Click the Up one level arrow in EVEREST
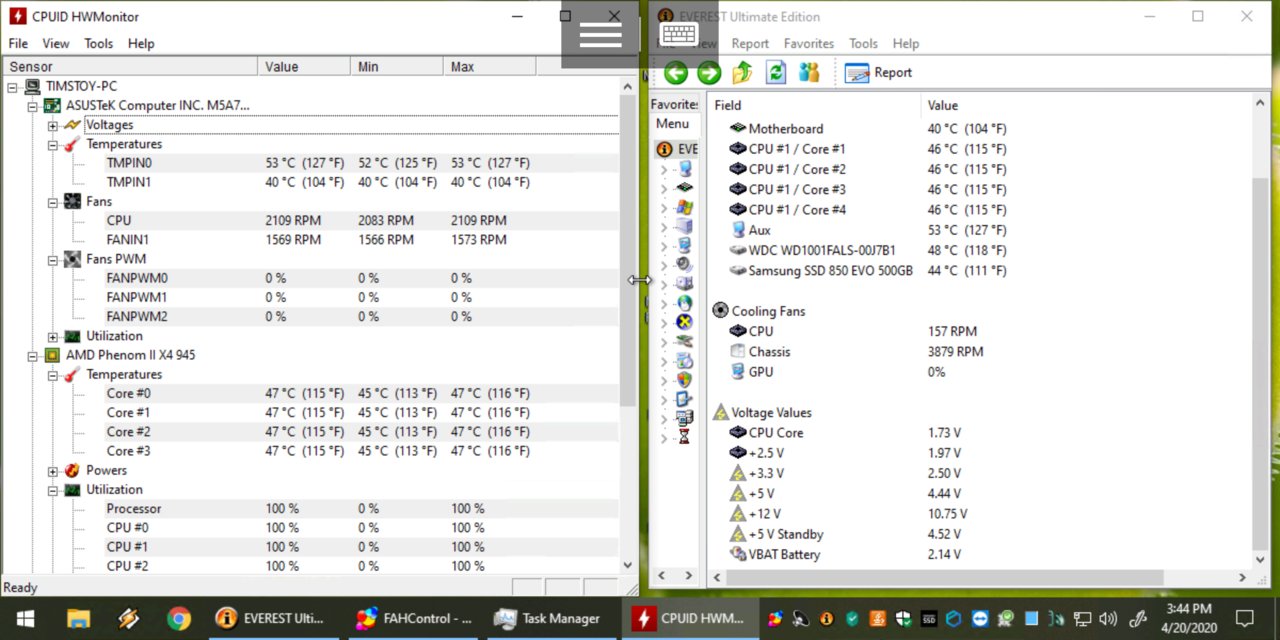This screenshot has height=640, width=1280. pos(742,72)
